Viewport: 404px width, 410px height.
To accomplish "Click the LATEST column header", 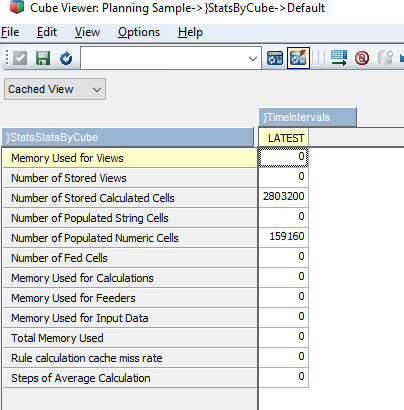I will point(284,138).
